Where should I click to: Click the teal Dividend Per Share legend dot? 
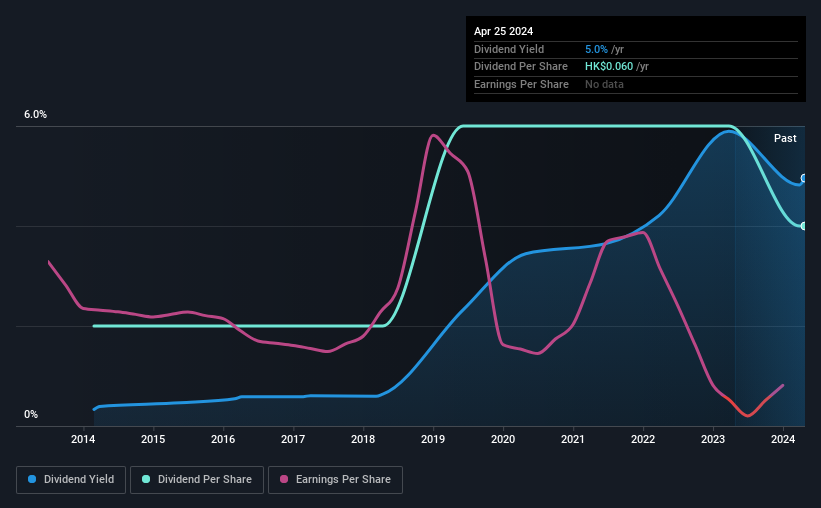pos(146,479)
